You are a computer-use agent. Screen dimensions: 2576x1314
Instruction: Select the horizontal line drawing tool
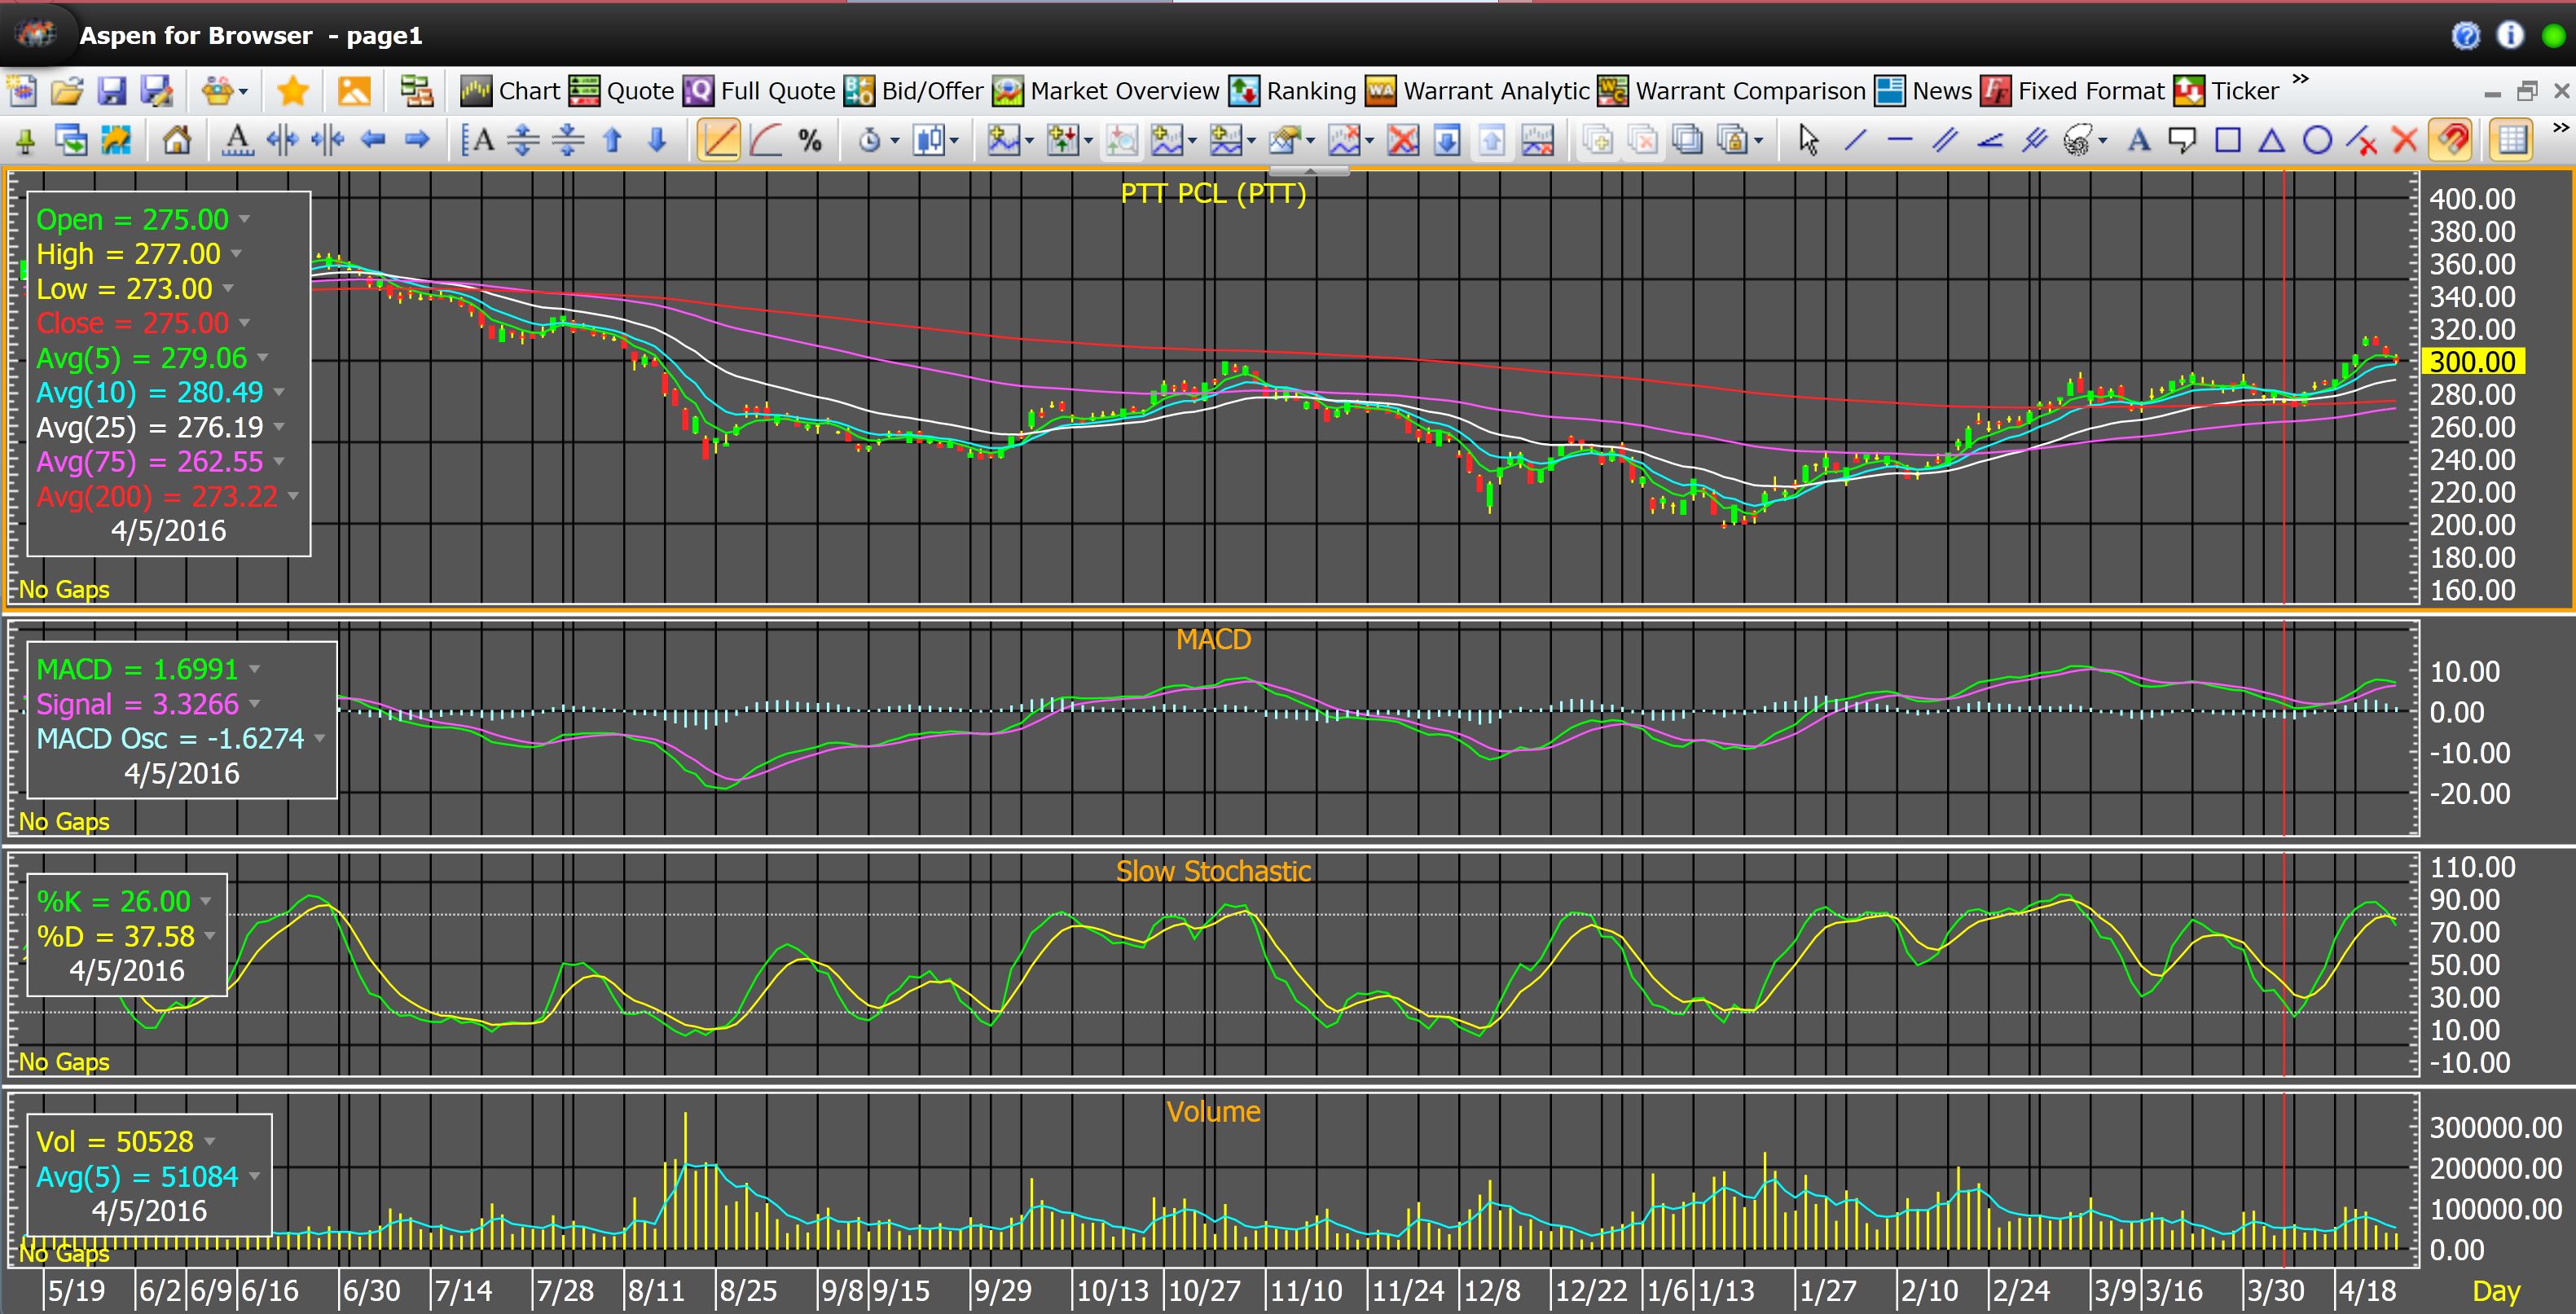[x=1899, y=140]
